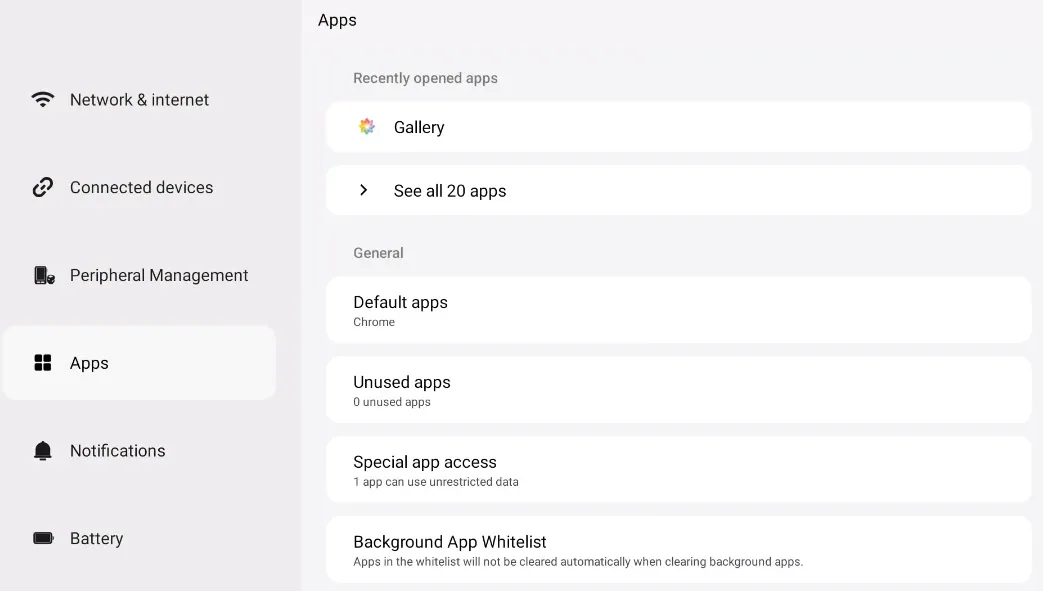1043x591 pixels.
Task: Select Peripheral Management in sidebar
Action: pos(159,275)
